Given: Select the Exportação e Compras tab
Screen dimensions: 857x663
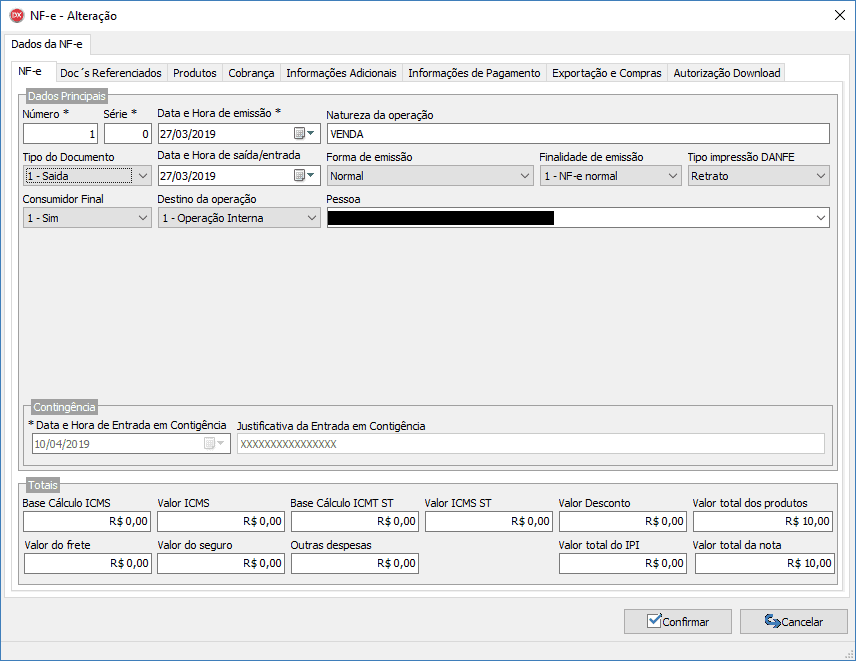Looking at the screenshot, I should (x=607, y=73).
